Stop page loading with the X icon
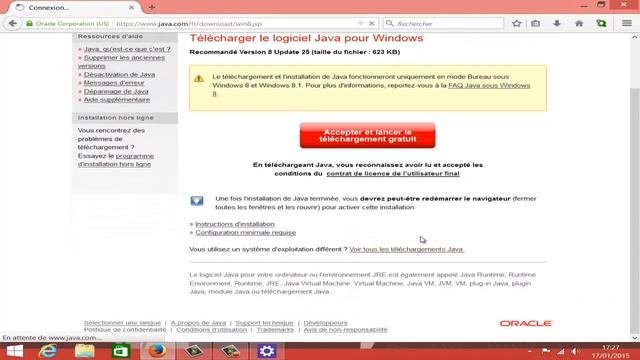Screen dimensions: 640x360 pyautogui.click(x=371, y=24)
